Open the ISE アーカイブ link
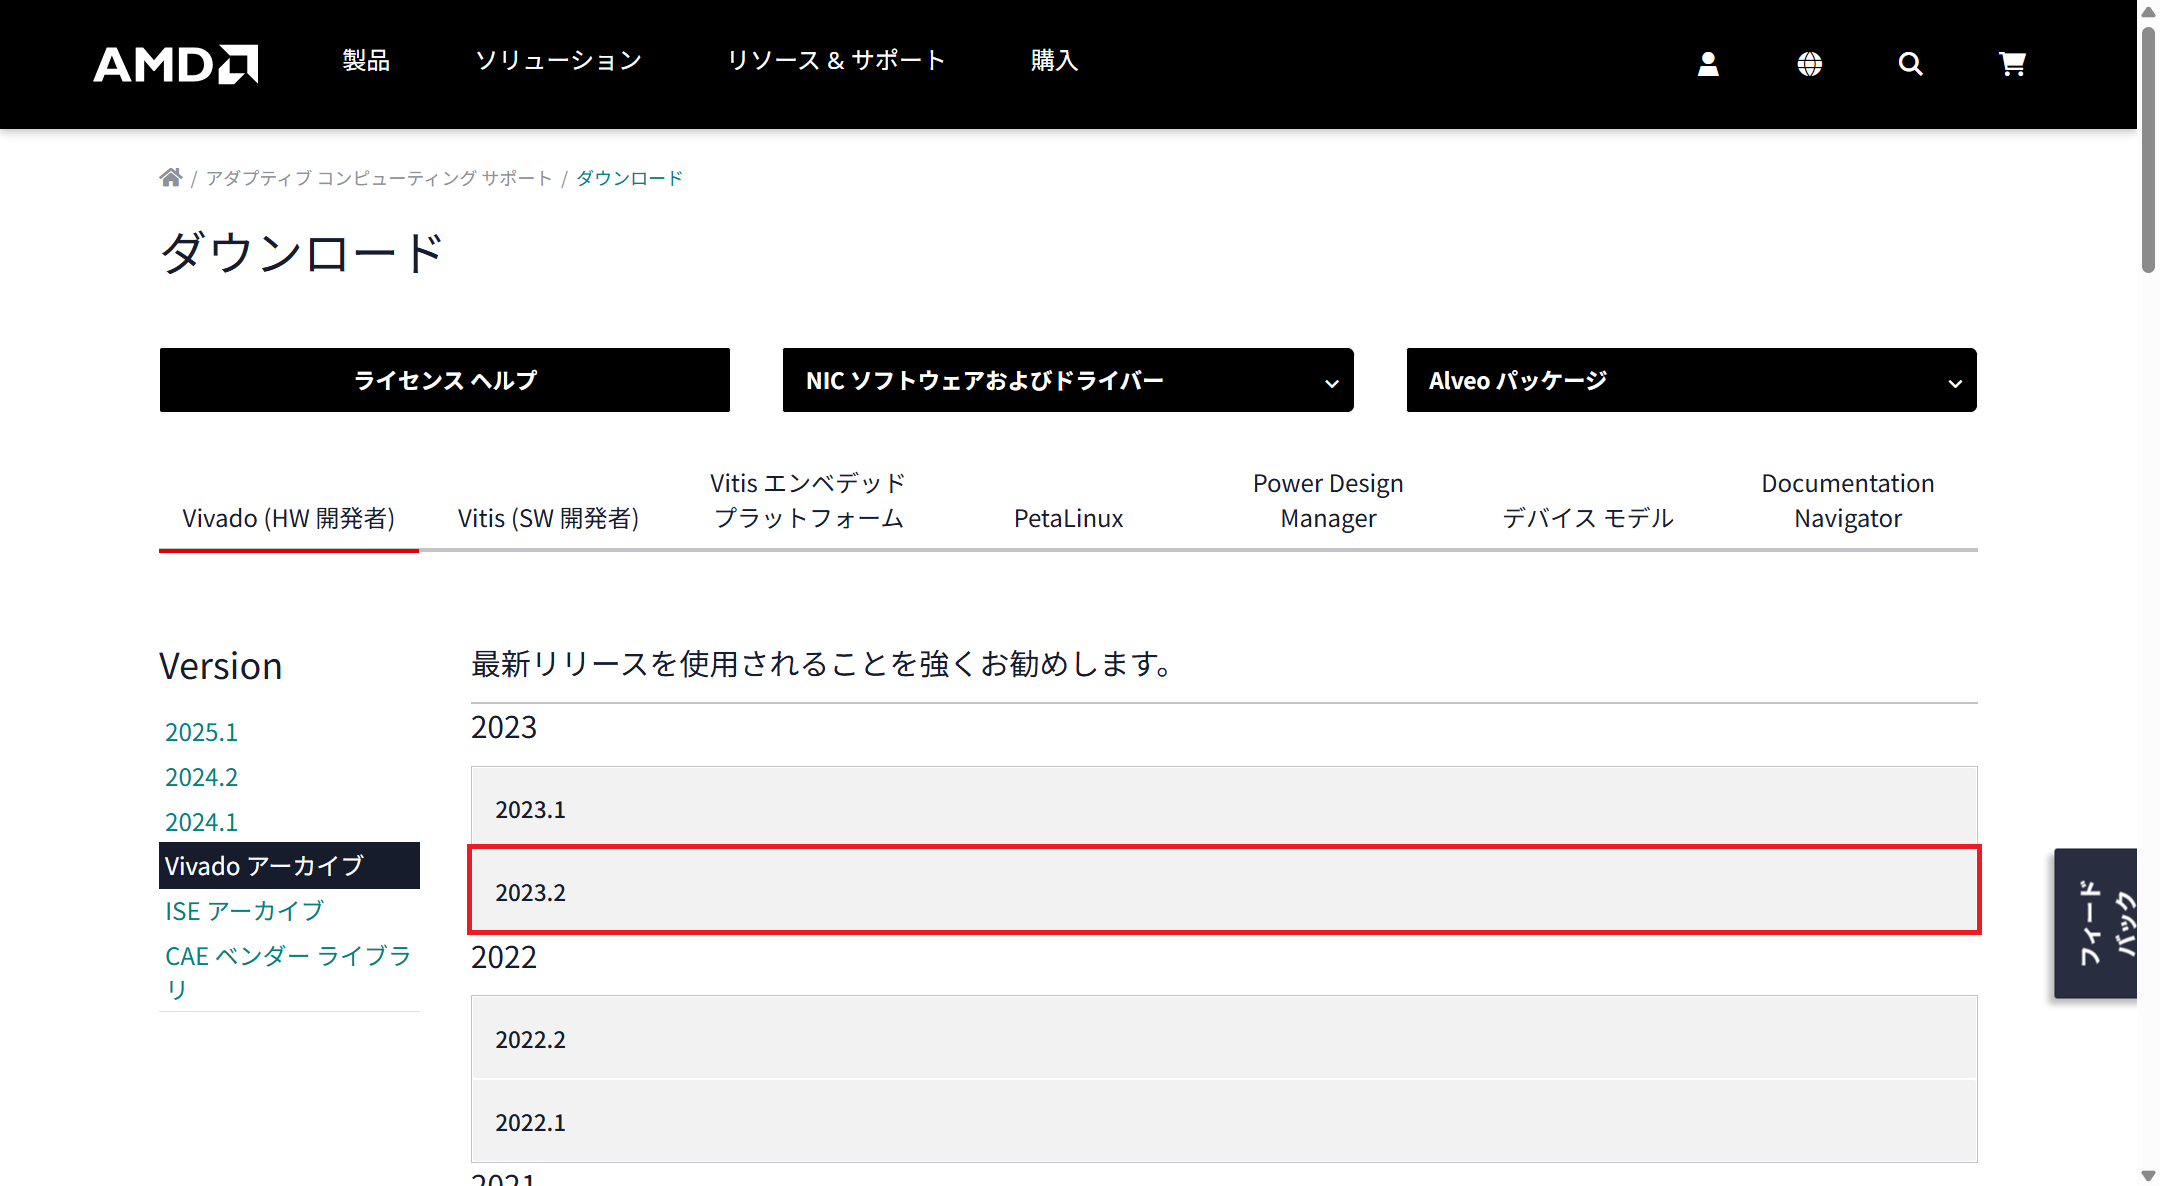The width and height of the screenshot is (2160, 1186). click(244, 911)
